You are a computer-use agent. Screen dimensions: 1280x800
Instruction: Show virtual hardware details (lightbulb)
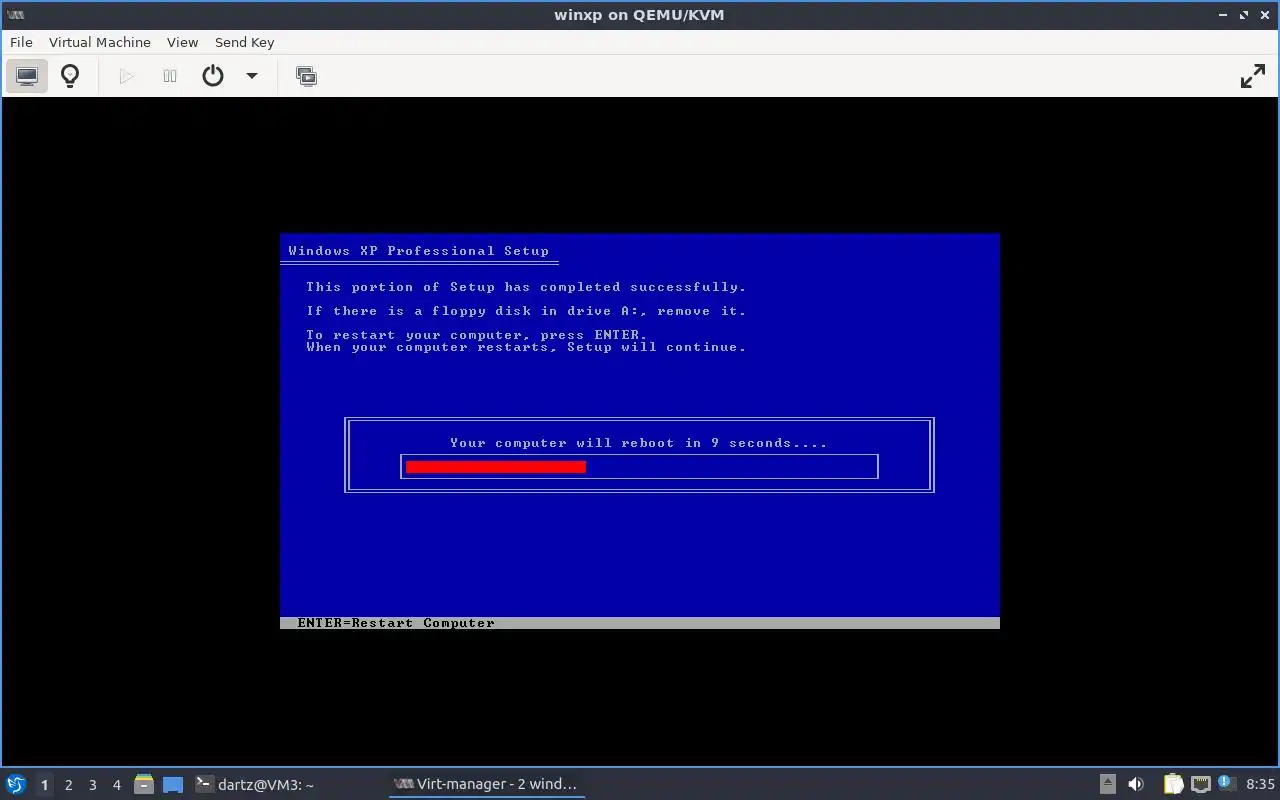(70, 76)
